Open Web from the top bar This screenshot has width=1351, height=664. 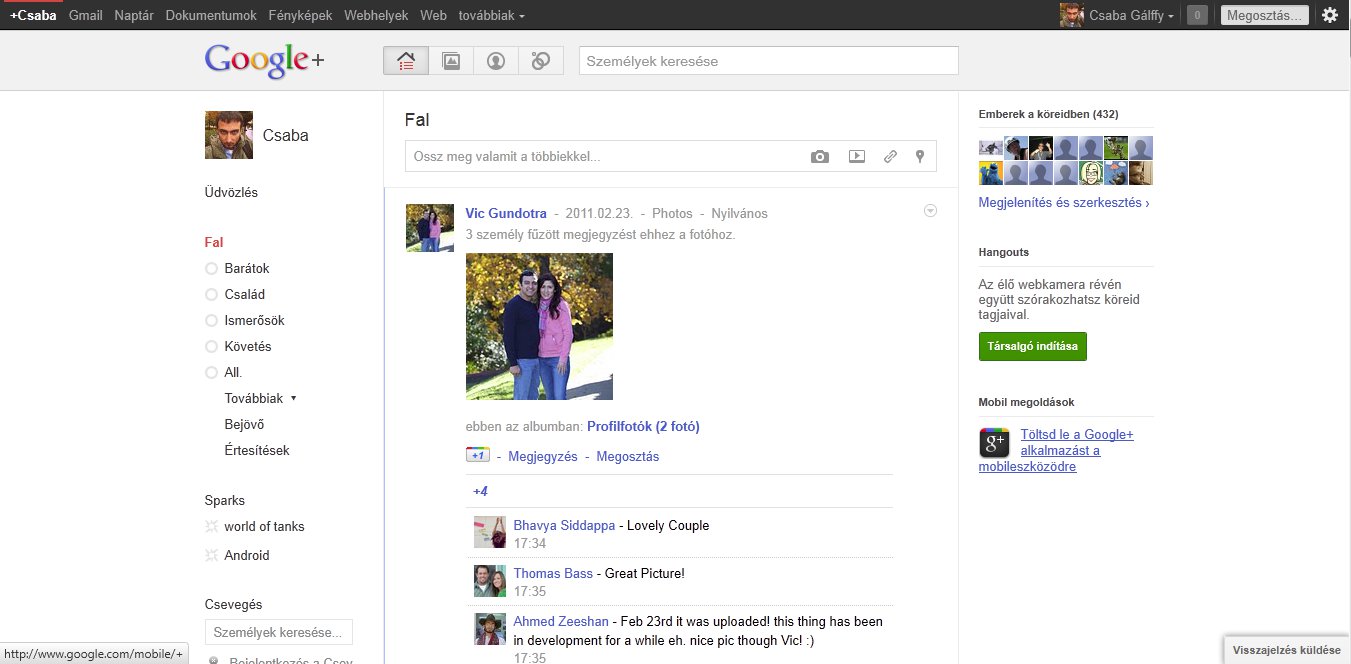click(x=433, y=15)
